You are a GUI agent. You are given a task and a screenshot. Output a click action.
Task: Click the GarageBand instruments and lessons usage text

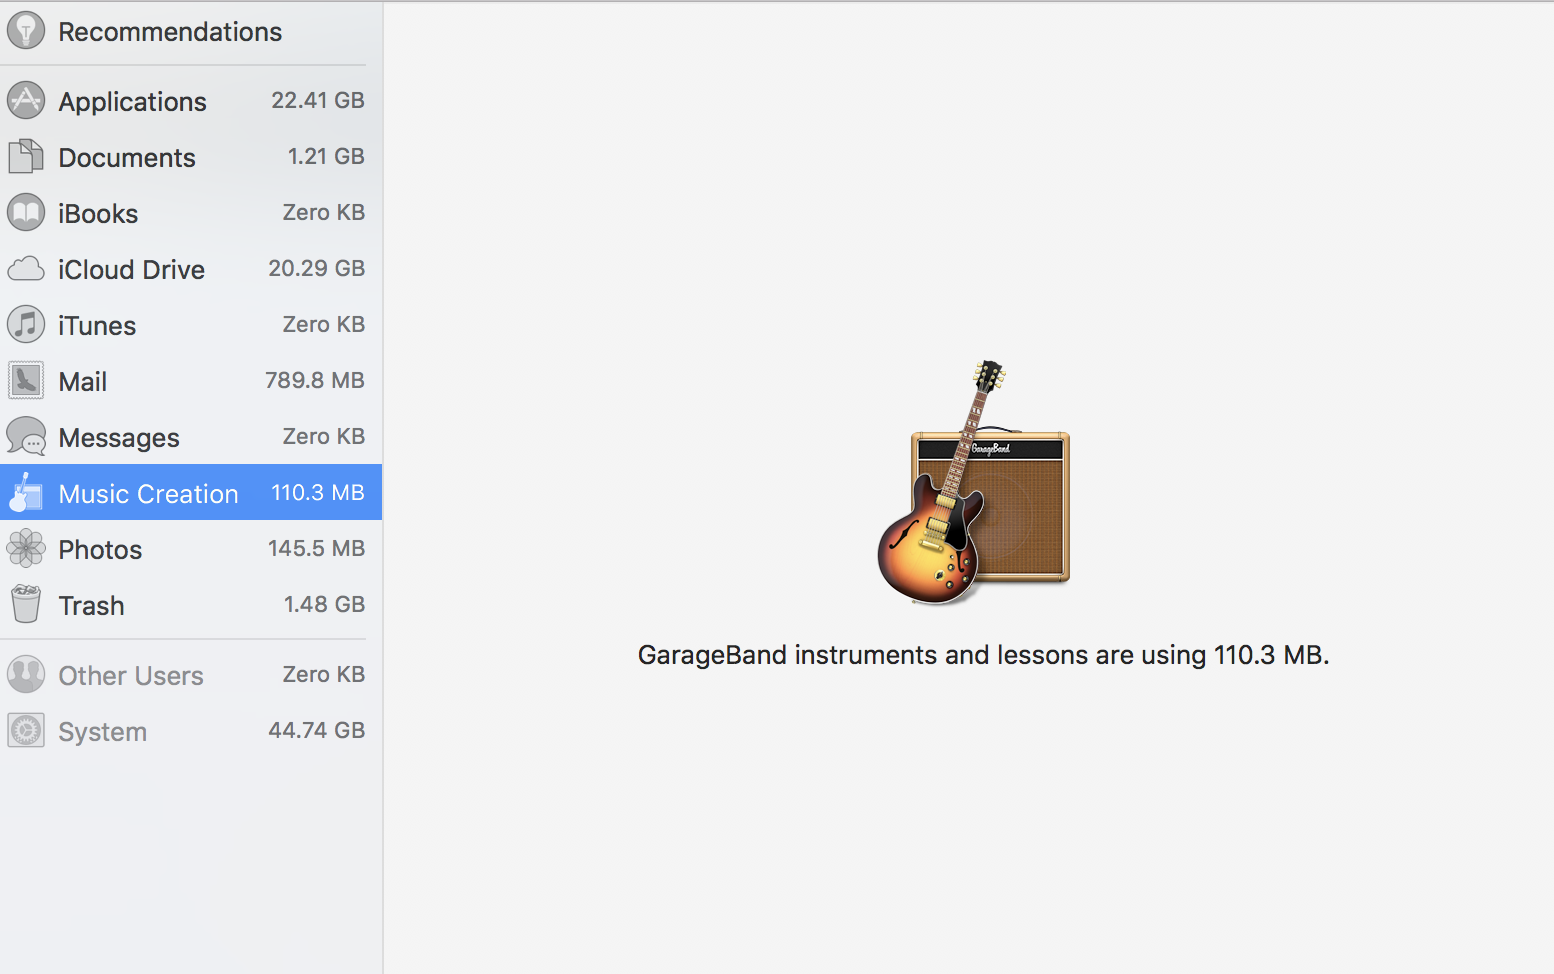tap(984, 655)
